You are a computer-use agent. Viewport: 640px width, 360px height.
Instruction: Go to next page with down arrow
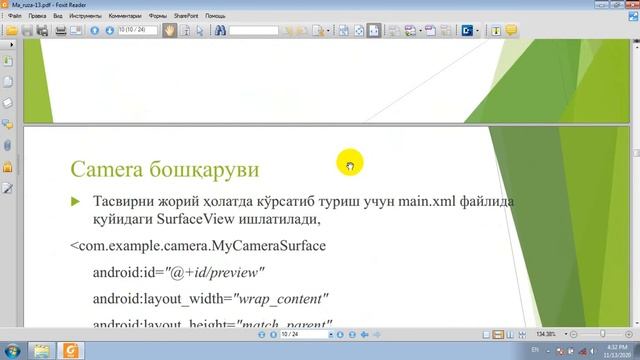[109, 31]
